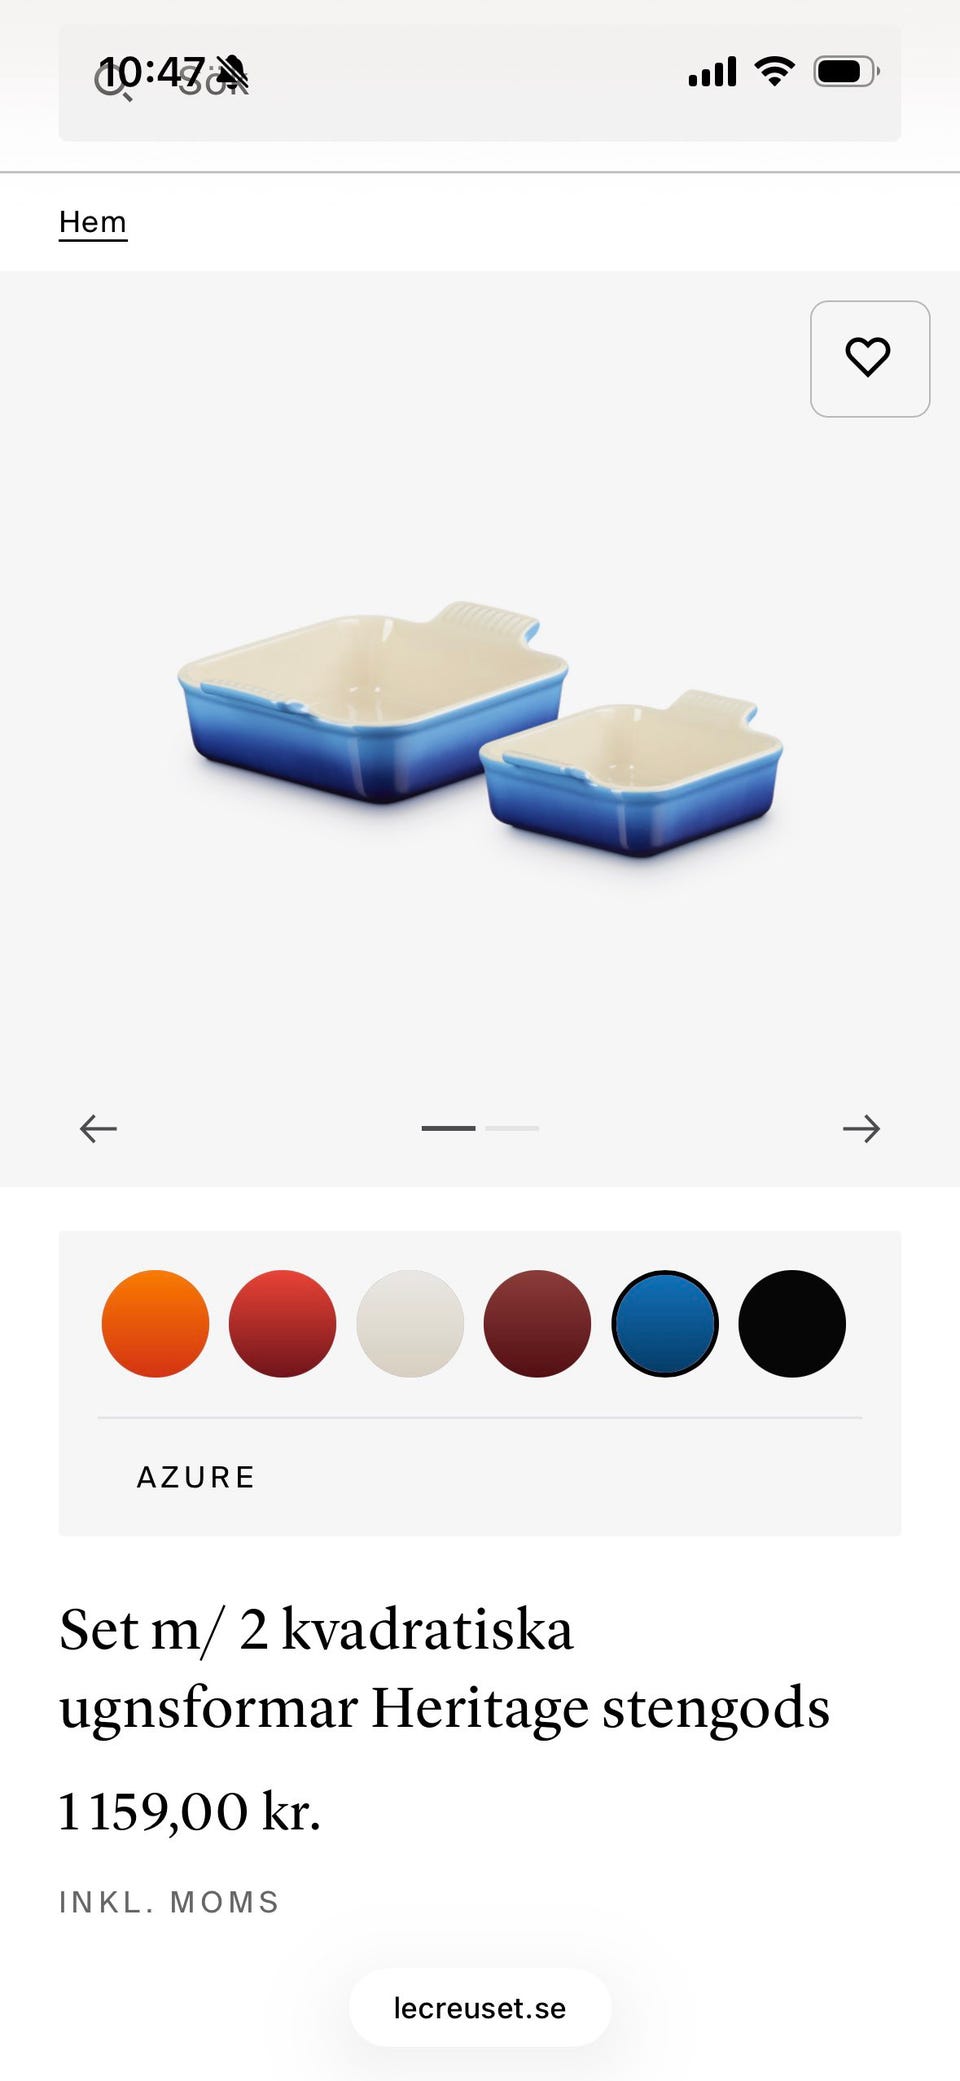Tap the cellular signal bars icon

[712, 71]
